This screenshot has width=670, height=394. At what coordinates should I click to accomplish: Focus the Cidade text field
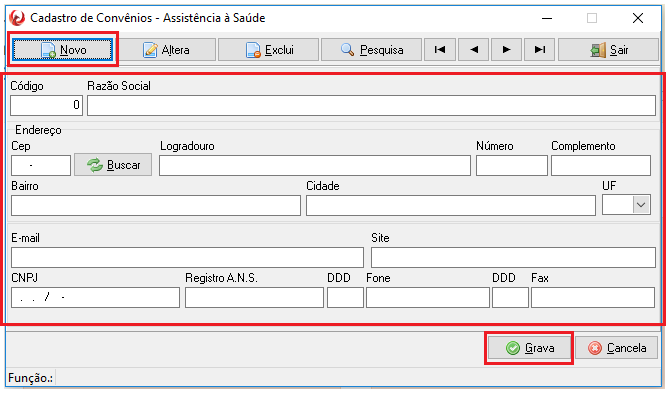pyautogui.click(x=451, y=206)
